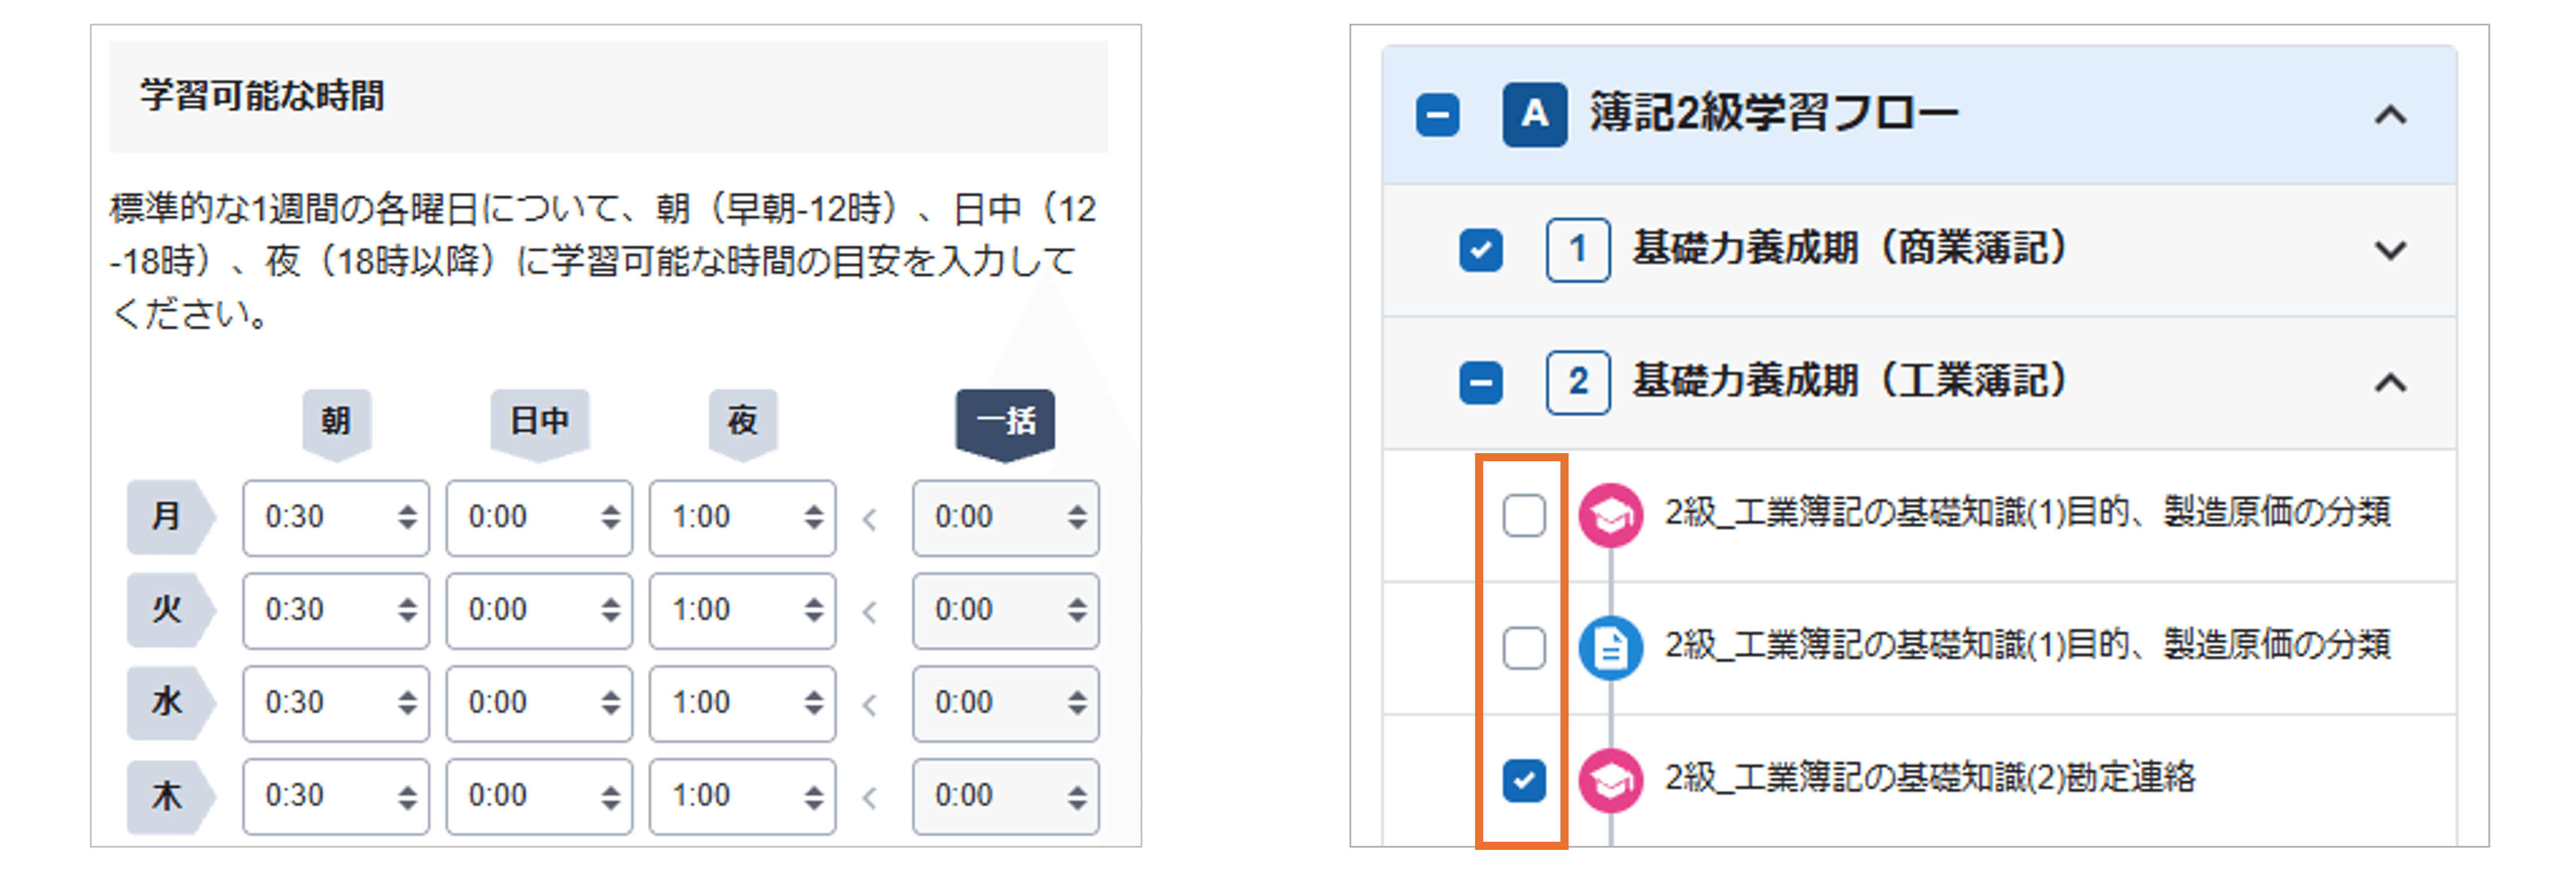This screenshot has width=2576, height=876.
Task: Expand the 基礎力養成期（商業簿記） section
Action: click(x=2390, y=250)
